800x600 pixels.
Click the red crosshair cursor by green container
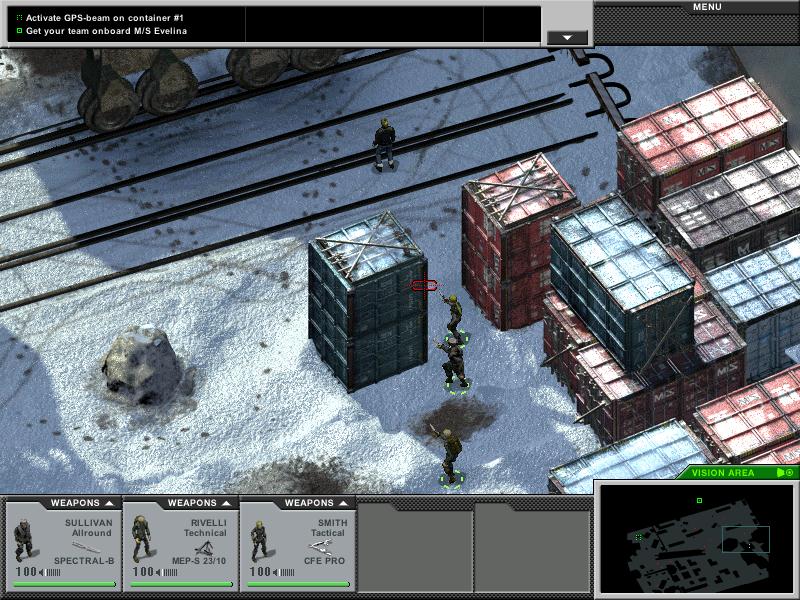[423, 286]
